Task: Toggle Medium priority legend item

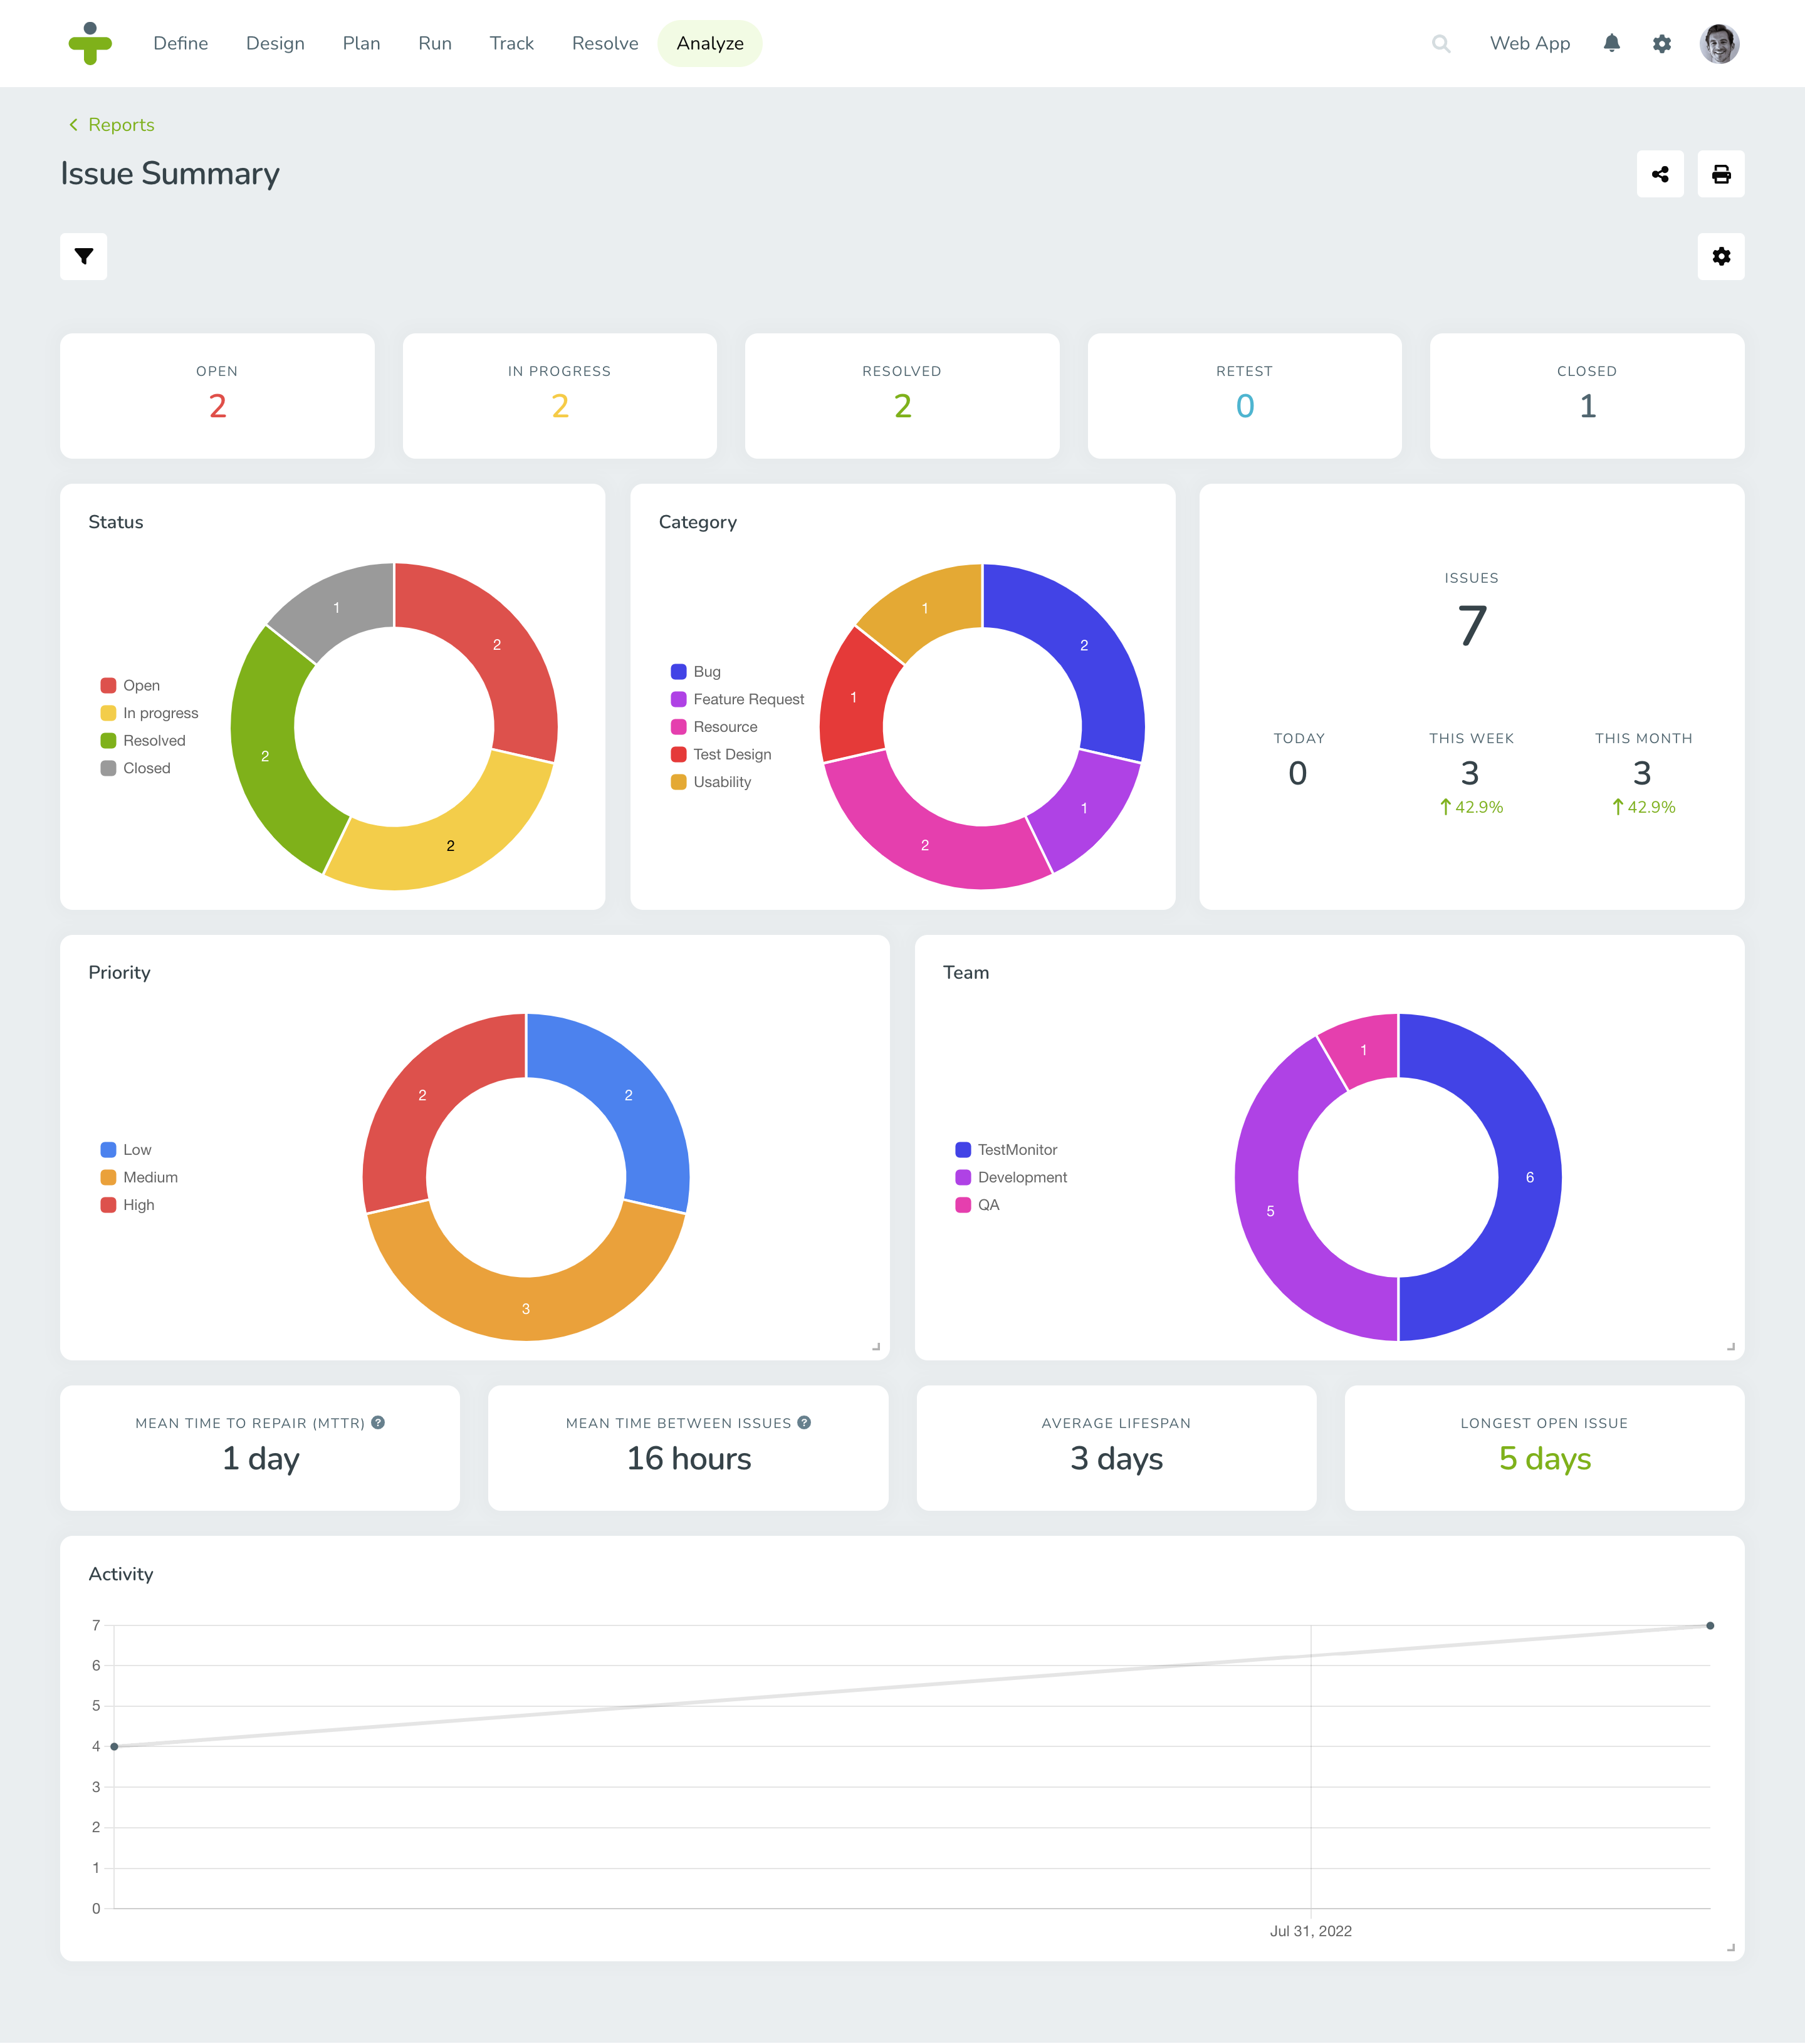Action: pyautogui.click(x=139, y=1177)
